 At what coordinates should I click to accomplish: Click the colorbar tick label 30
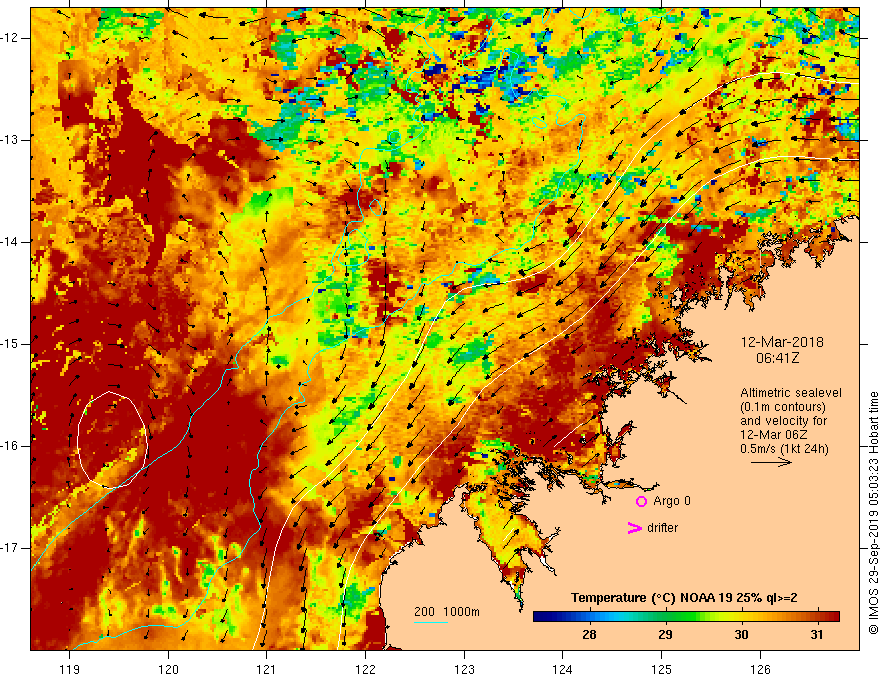[x=741, y=635]
